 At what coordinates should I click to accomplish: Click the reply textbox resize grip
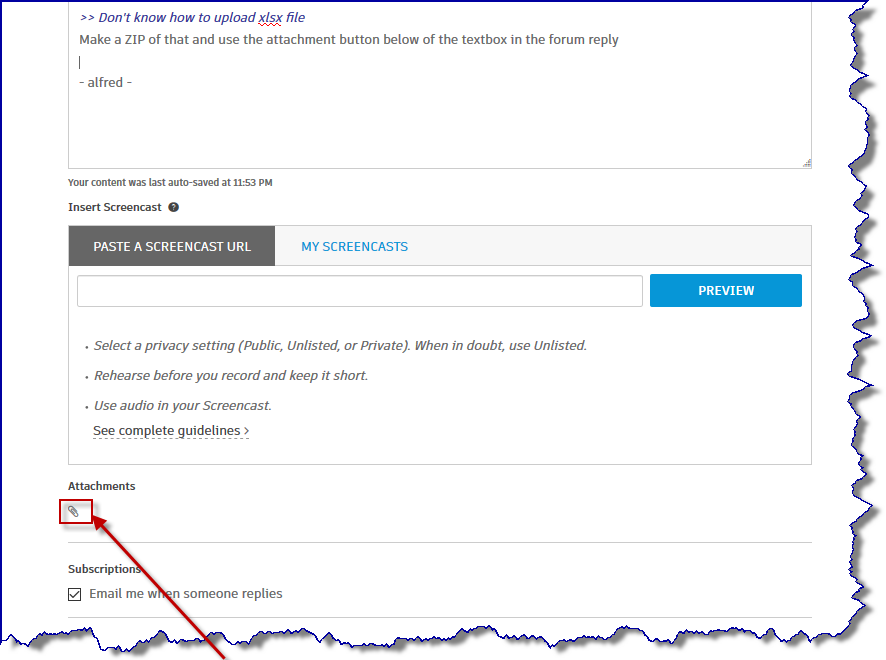[806, 162]
